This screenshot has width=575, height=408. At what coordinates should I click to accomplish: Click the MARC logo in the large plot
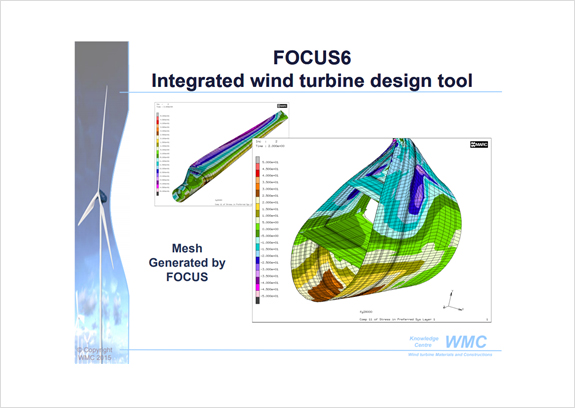(x=479, y=144)
